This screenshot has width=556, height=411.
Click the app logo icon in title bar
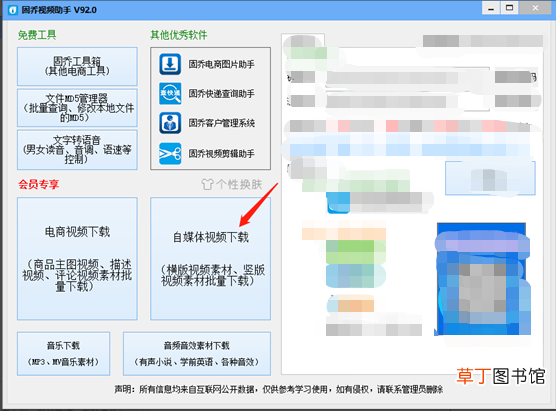[13, 10]
